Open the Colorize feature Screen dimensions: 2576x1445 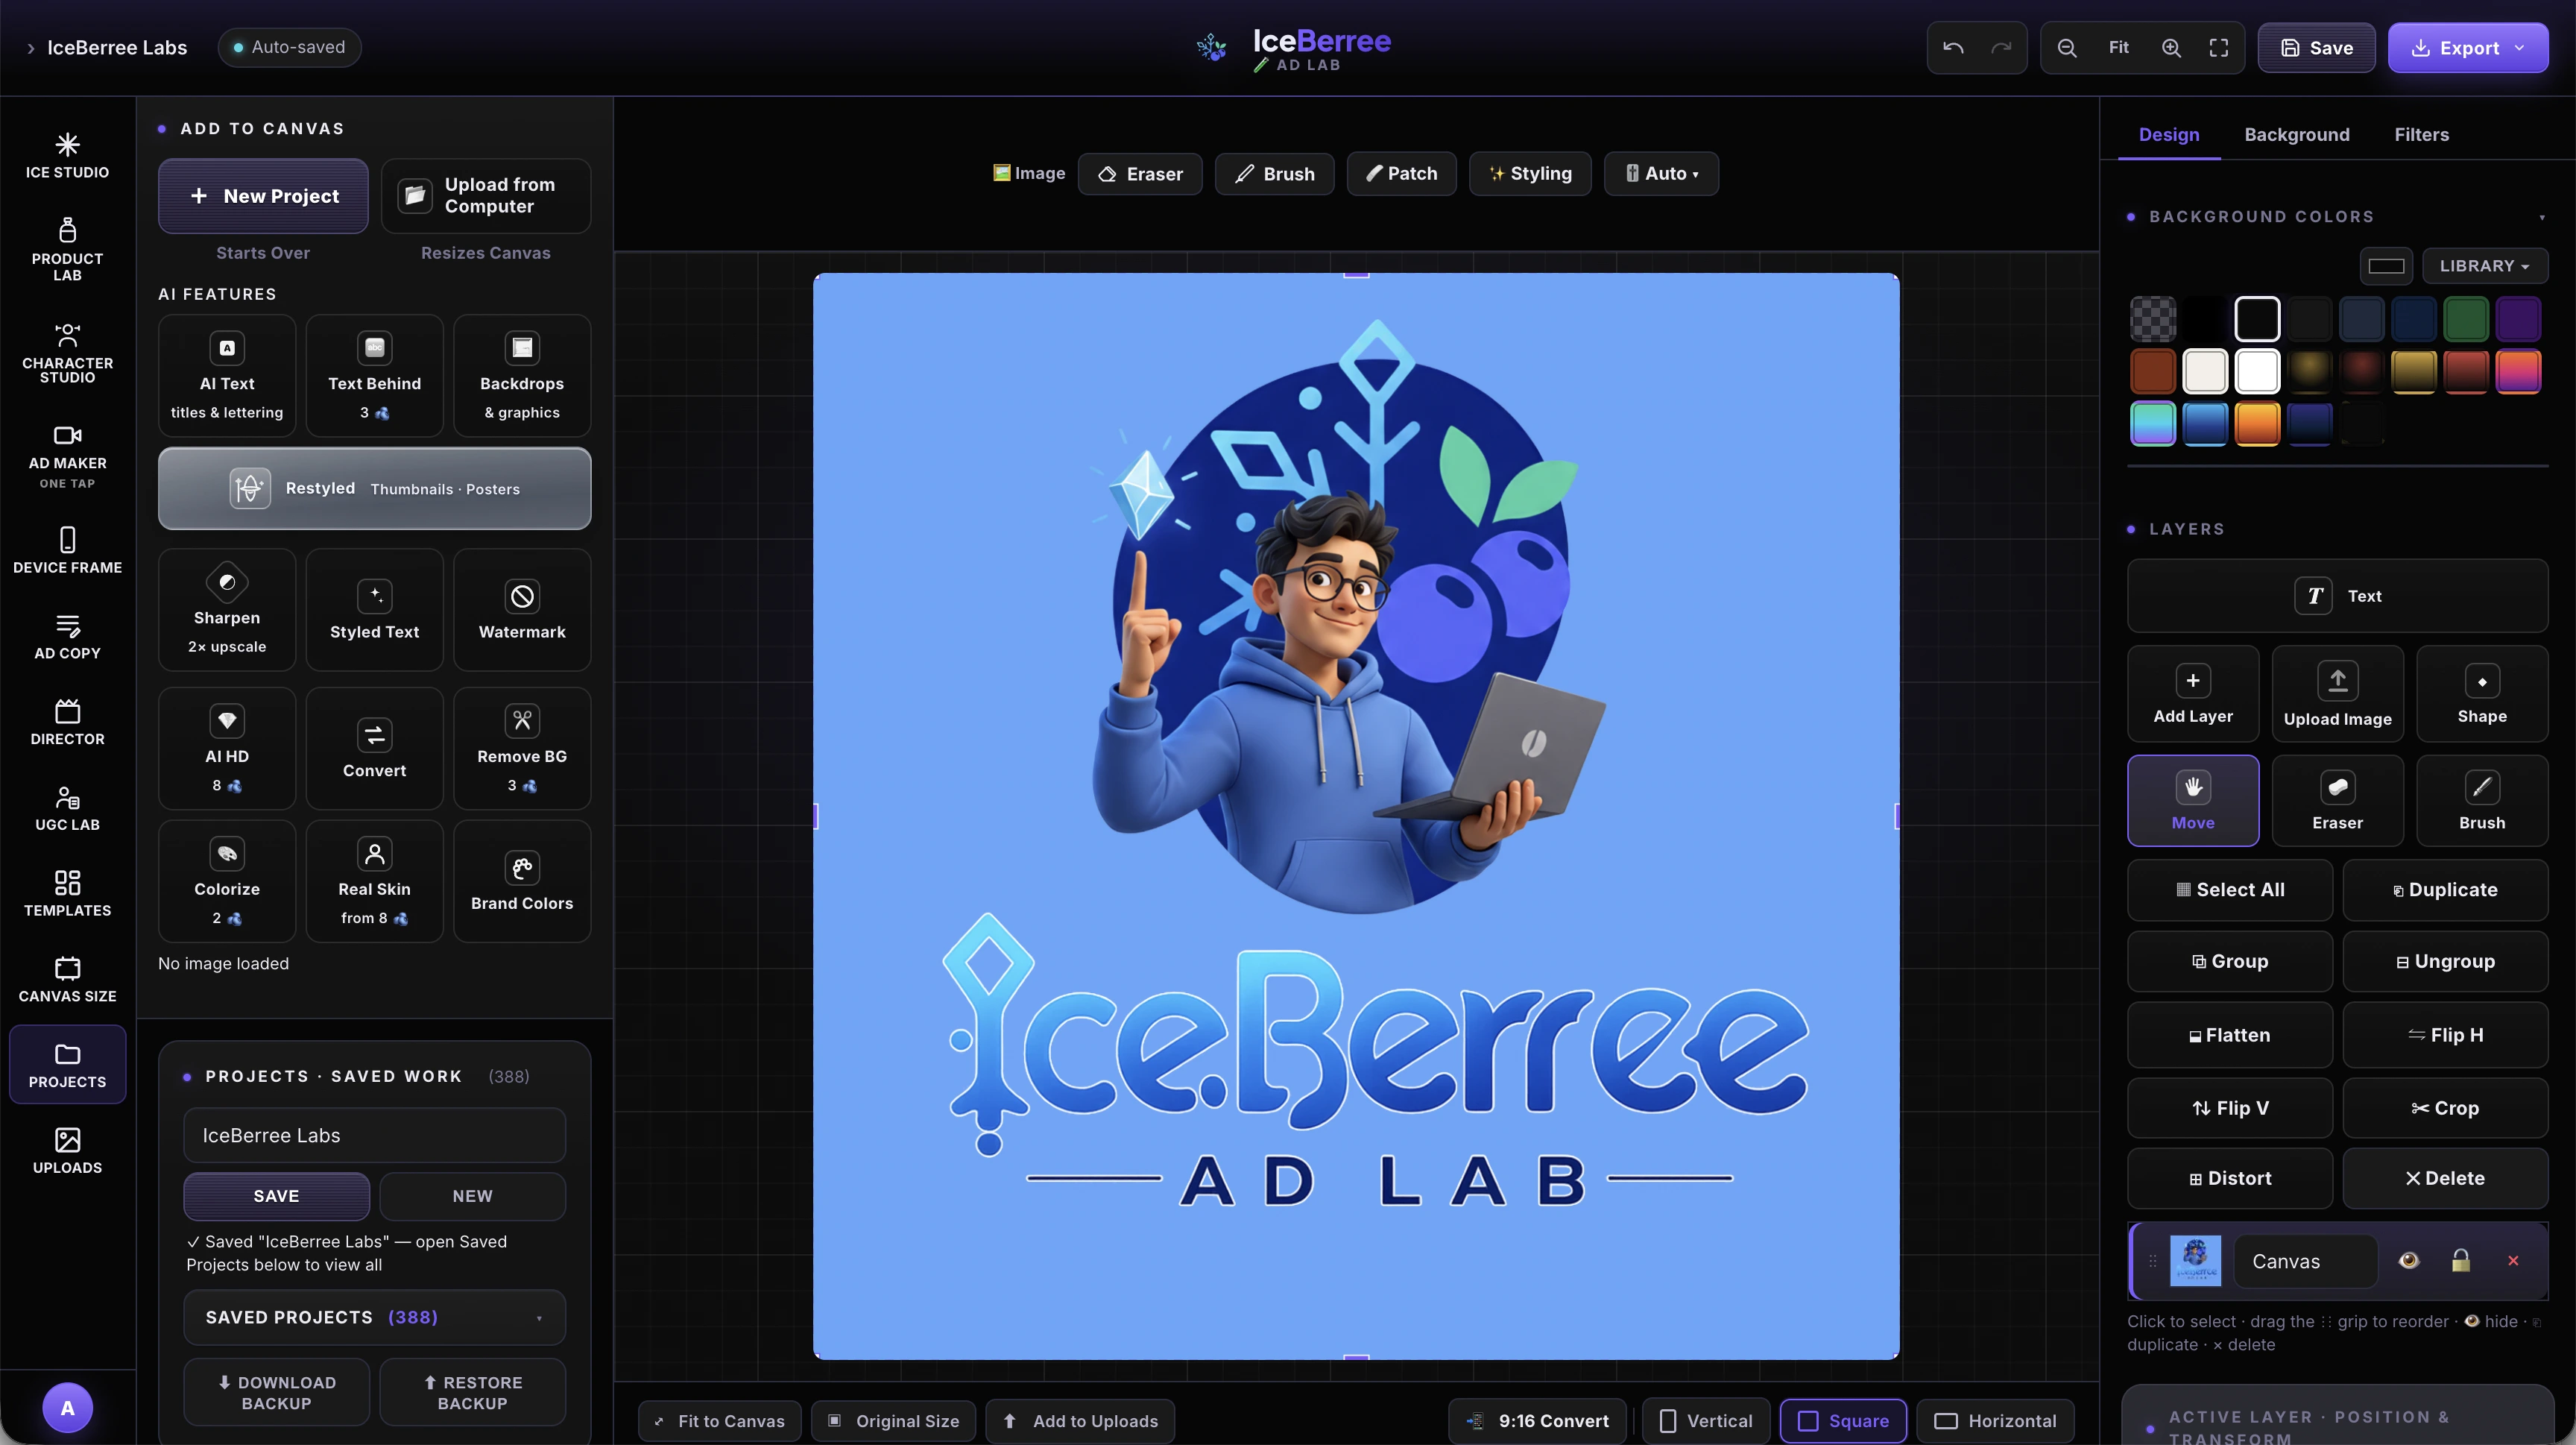[227, 881]
